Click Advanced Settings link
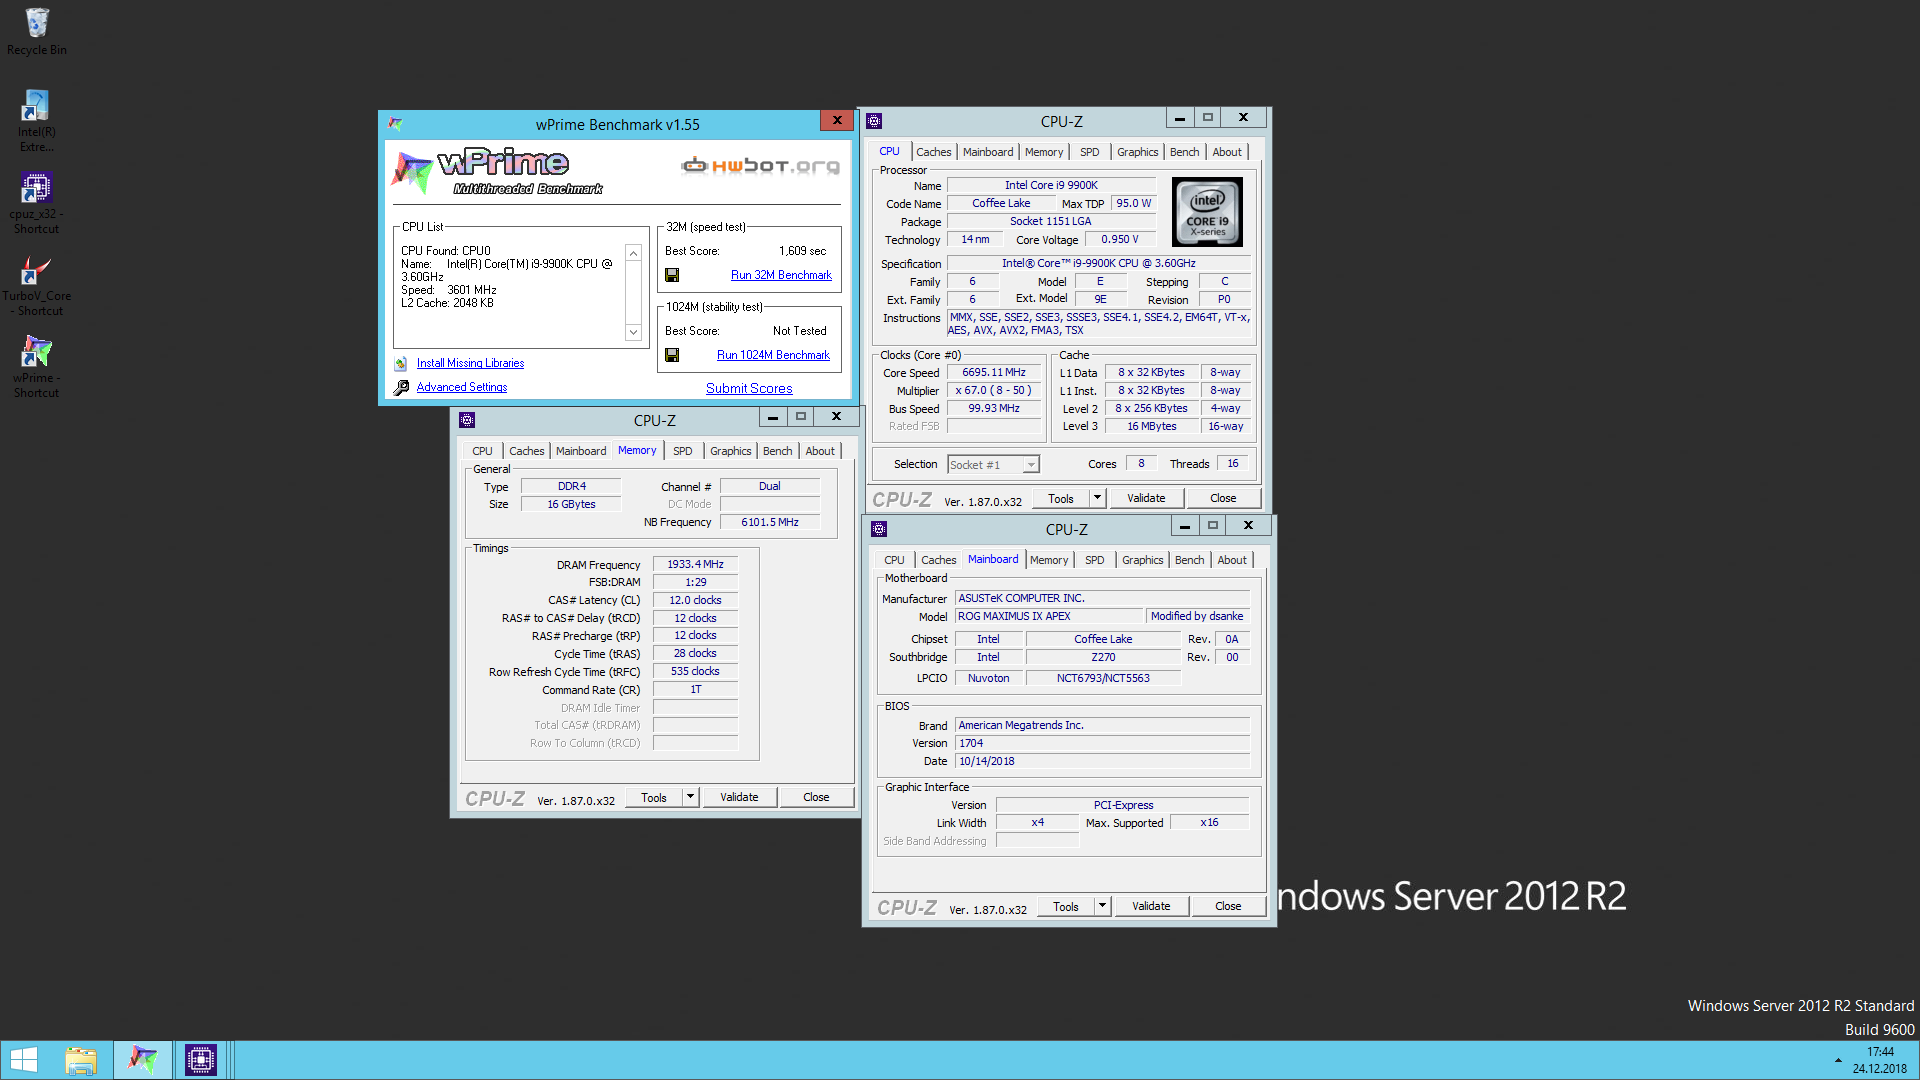The height and width of the screenshot is (1080, 1920). (462, 387)
